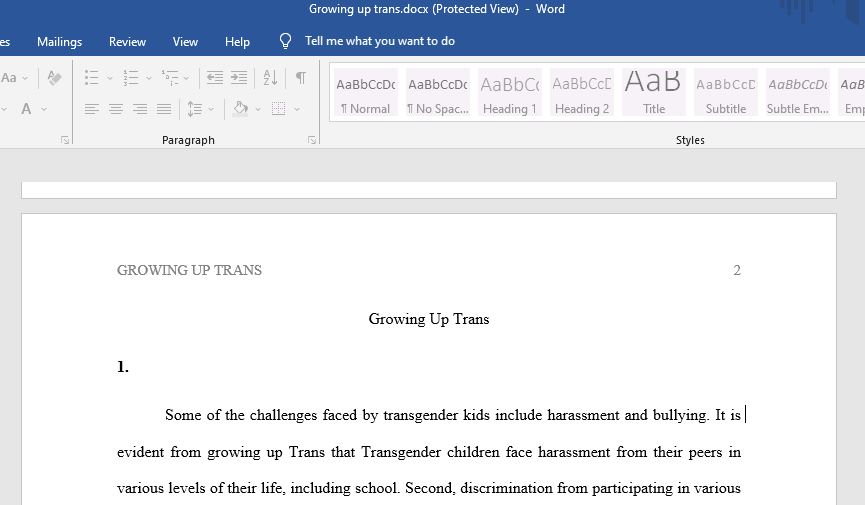Apply the Title style

pyautogui.click(x=654, y=92)
